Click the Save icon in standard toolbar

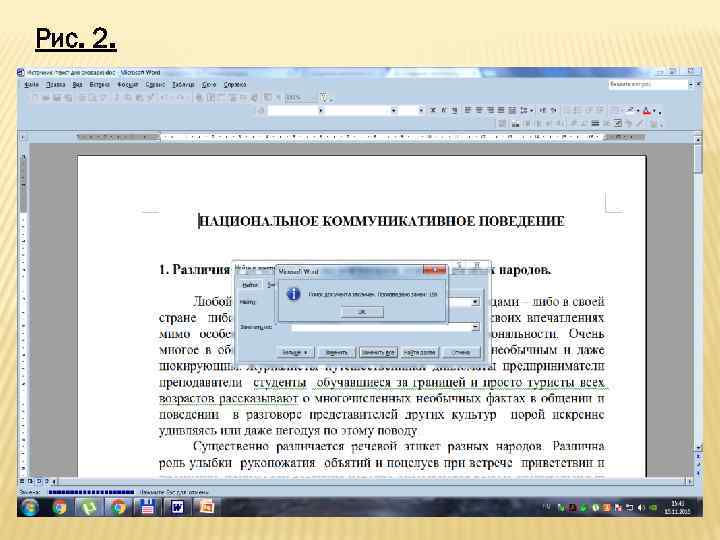[x=57, y=97]
